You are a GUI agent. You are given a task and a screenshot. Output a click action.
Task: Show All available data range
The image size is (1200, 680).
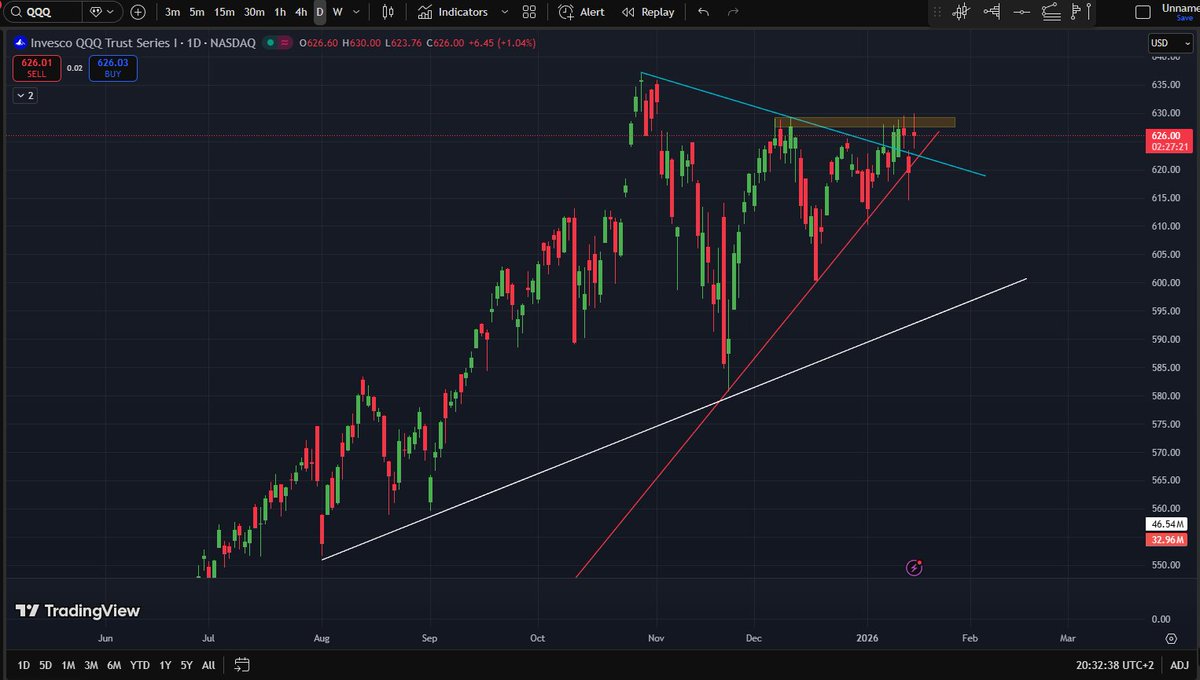(x=208, y=665)
